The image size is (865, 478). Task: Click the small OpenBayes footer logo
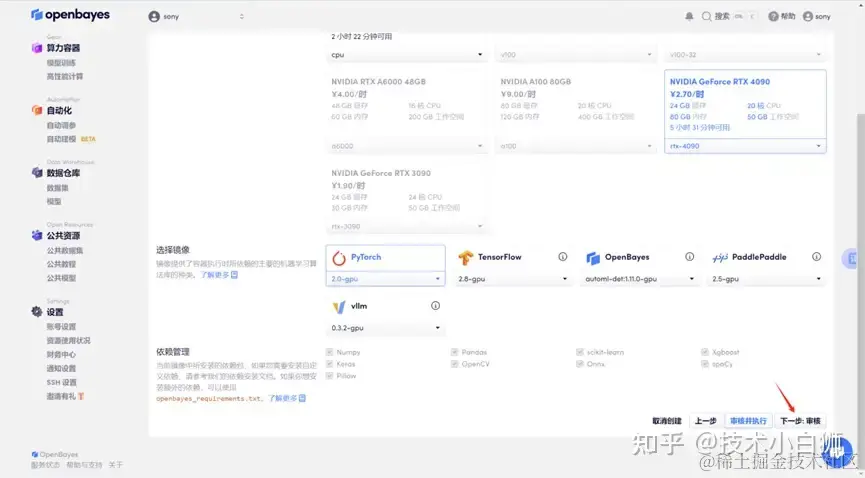coord(35,454)
